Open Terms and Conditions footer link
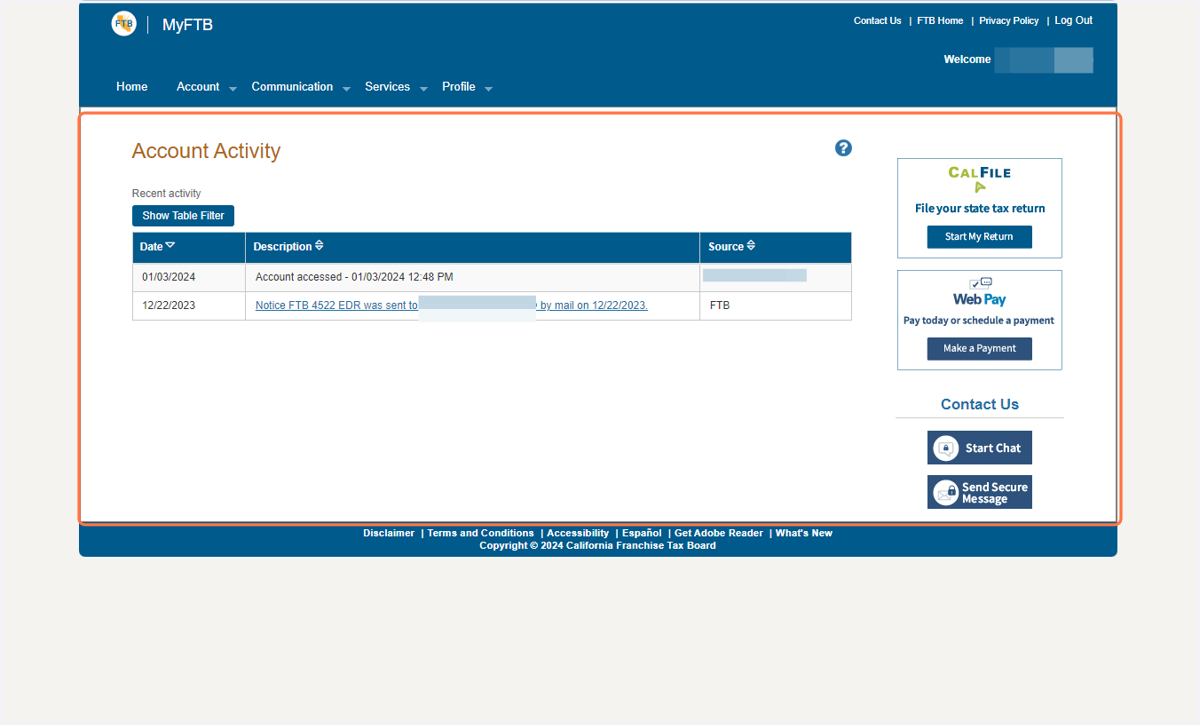The width and height of the screenshot is (1200, 725). point(481,533)
